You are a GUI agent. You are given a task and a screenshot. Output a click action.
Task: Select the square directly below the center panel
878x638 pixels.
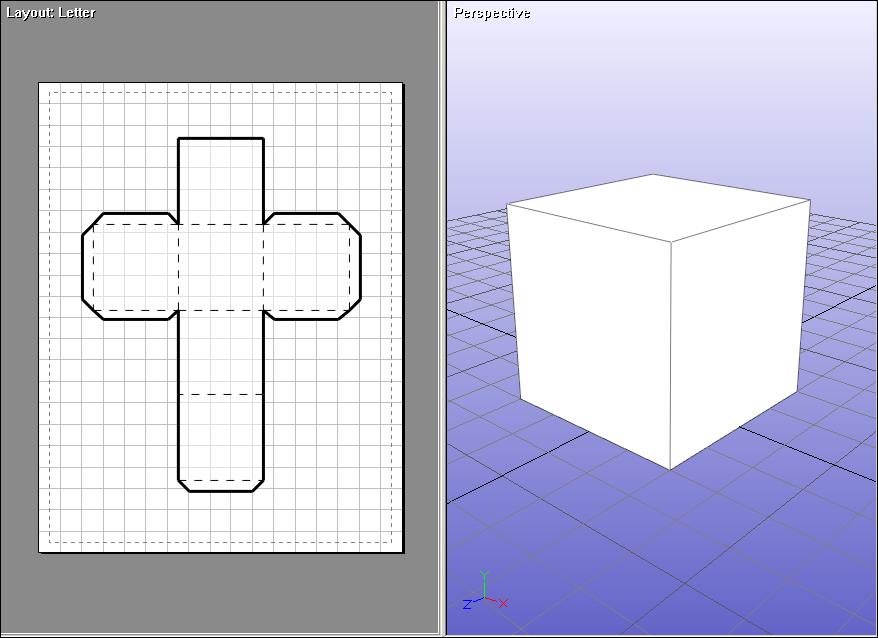[221, 352]
